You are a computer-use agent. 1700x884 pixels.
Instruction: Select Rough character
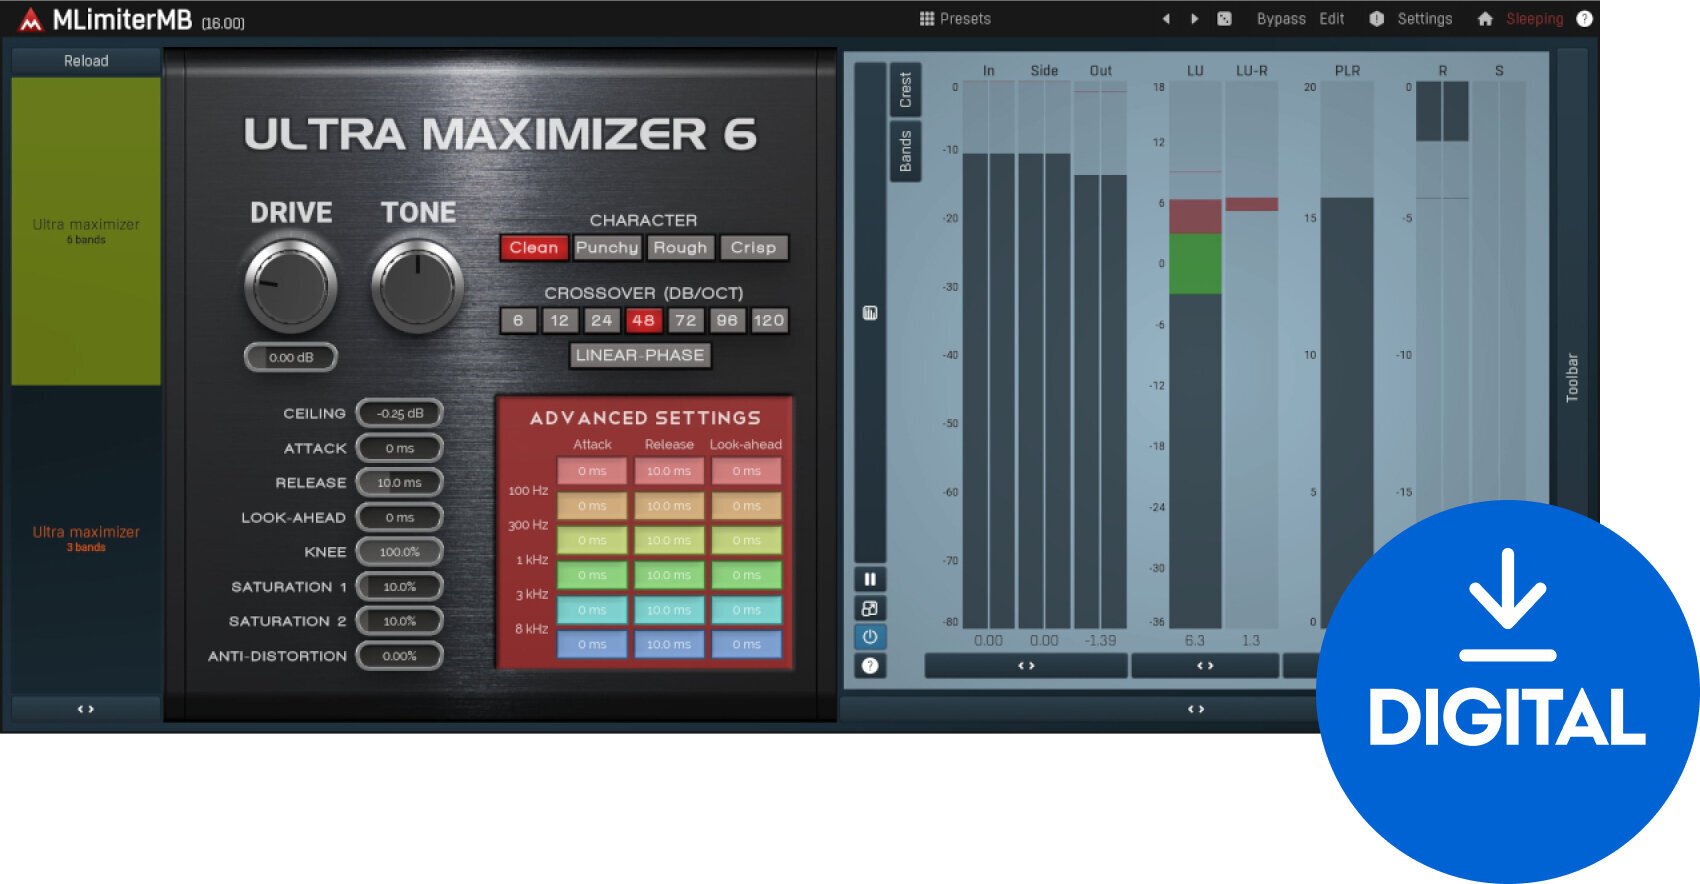pyautogui.click(x=680, y=247)
